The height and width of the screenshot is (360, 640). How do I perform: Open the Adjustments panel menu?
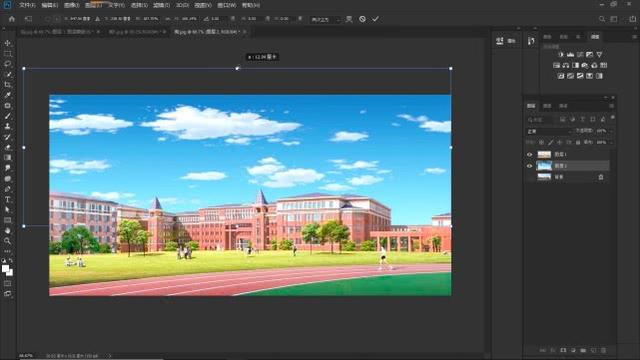(635, 37)
